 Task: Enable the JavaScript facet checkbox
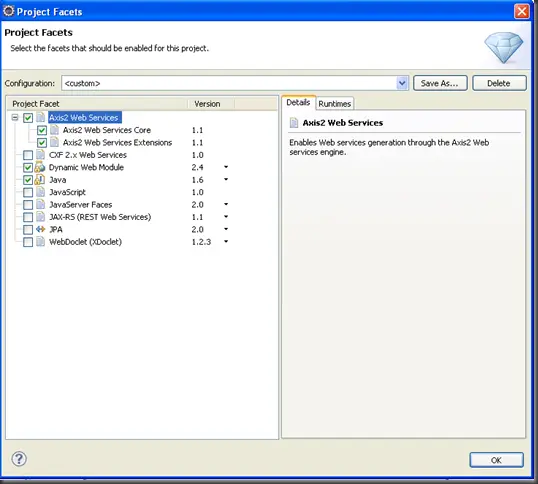[x=28, y=192]
